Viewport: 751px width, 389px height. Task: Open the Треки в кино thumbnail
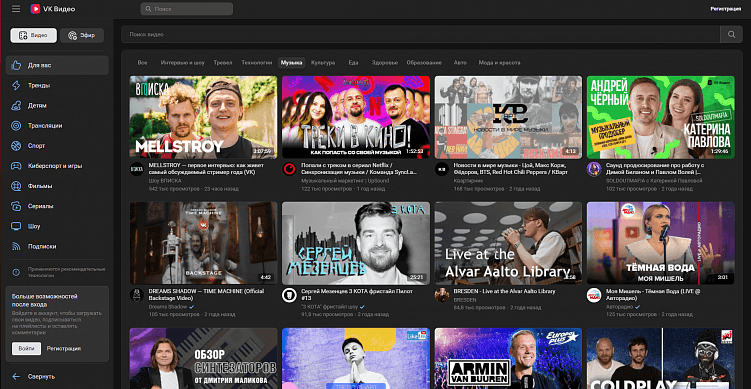pyautogui.click(x=356, y=117)
